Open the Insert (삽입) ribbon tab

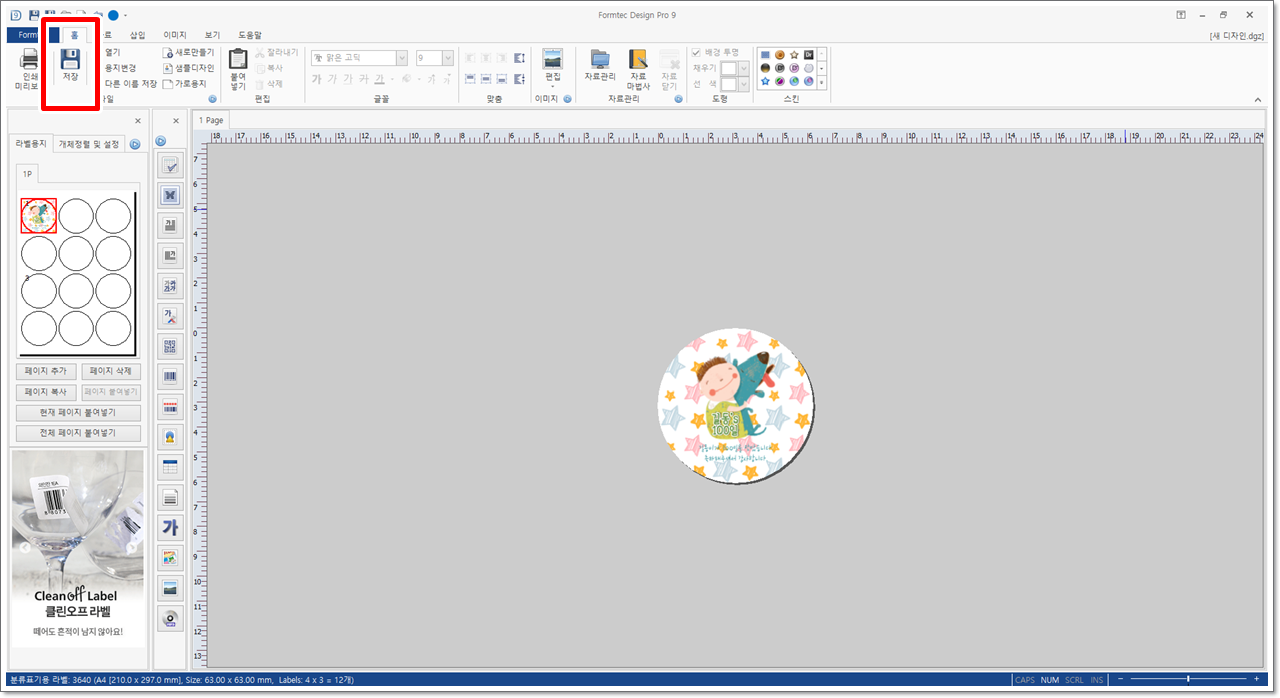click(137, 35)
